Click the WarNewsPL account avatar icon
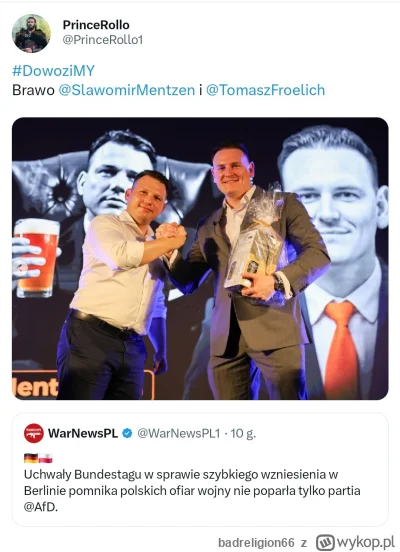This screenshot has height=552, width=400. pyautogui.click(x=34, y=433)
